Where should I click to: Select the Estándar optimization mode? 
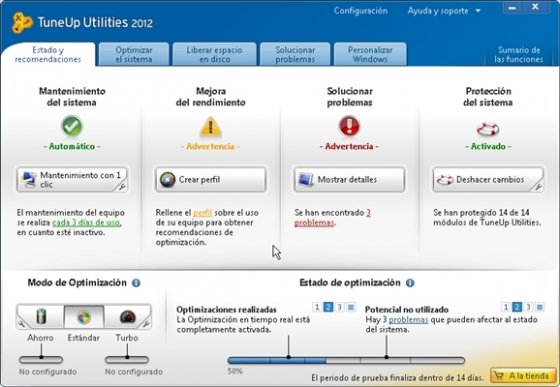coord(84,317)
